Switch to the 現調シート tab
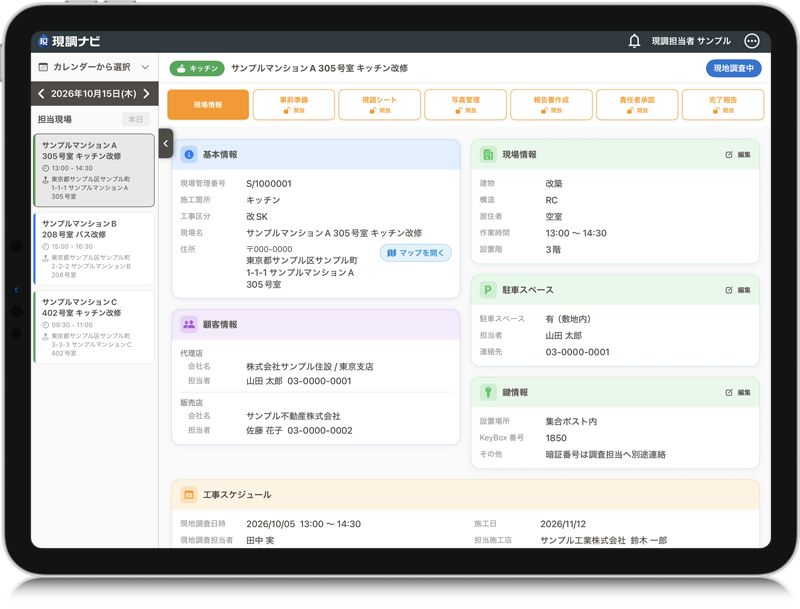 coord(380,105)
